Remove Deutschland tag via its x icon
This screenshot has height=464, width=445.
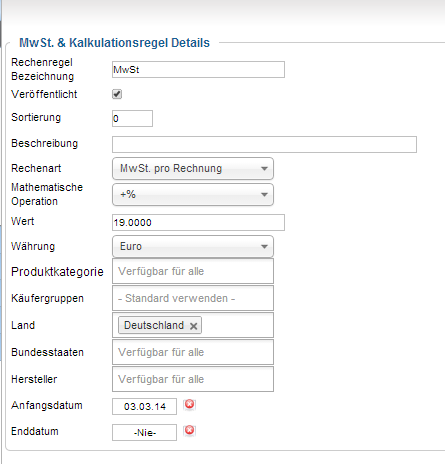(x=194, y=326)
